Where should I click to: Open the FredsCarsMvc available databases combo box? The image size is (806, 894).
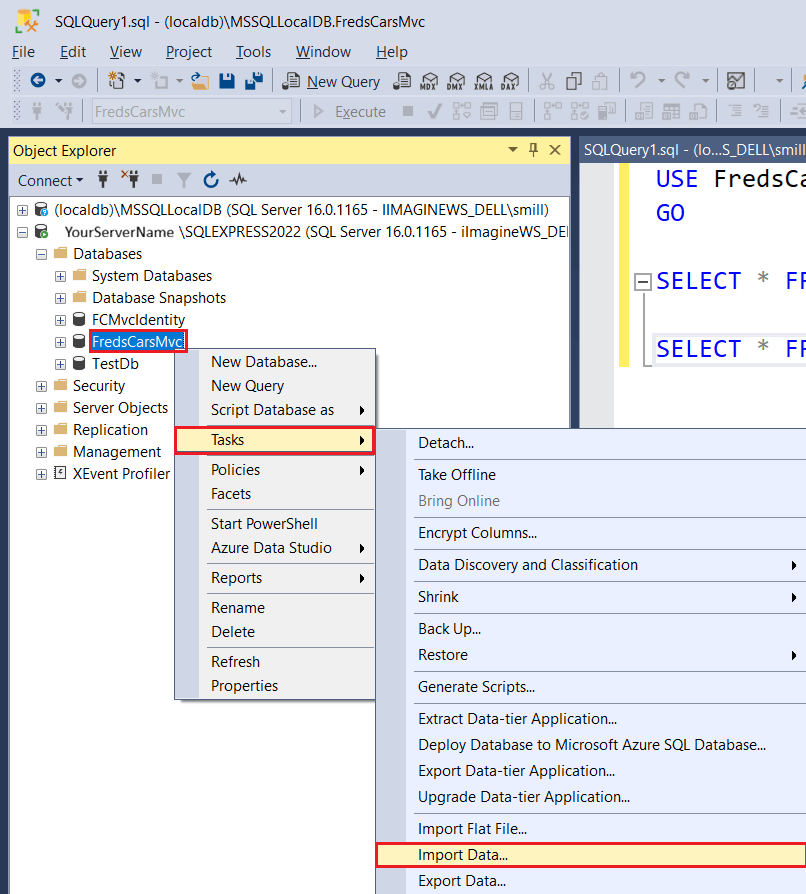[192, 111]
